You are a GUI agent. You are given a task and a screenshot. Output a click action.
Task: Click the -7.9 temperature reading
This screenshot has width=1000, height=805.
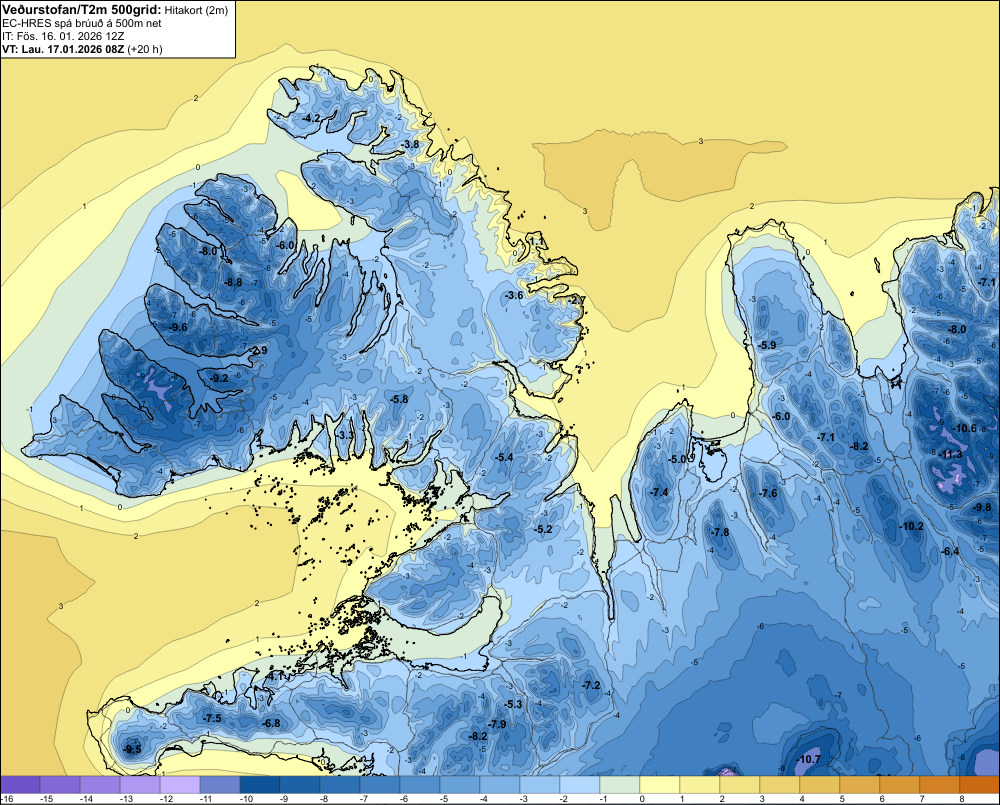pos(497,725)
